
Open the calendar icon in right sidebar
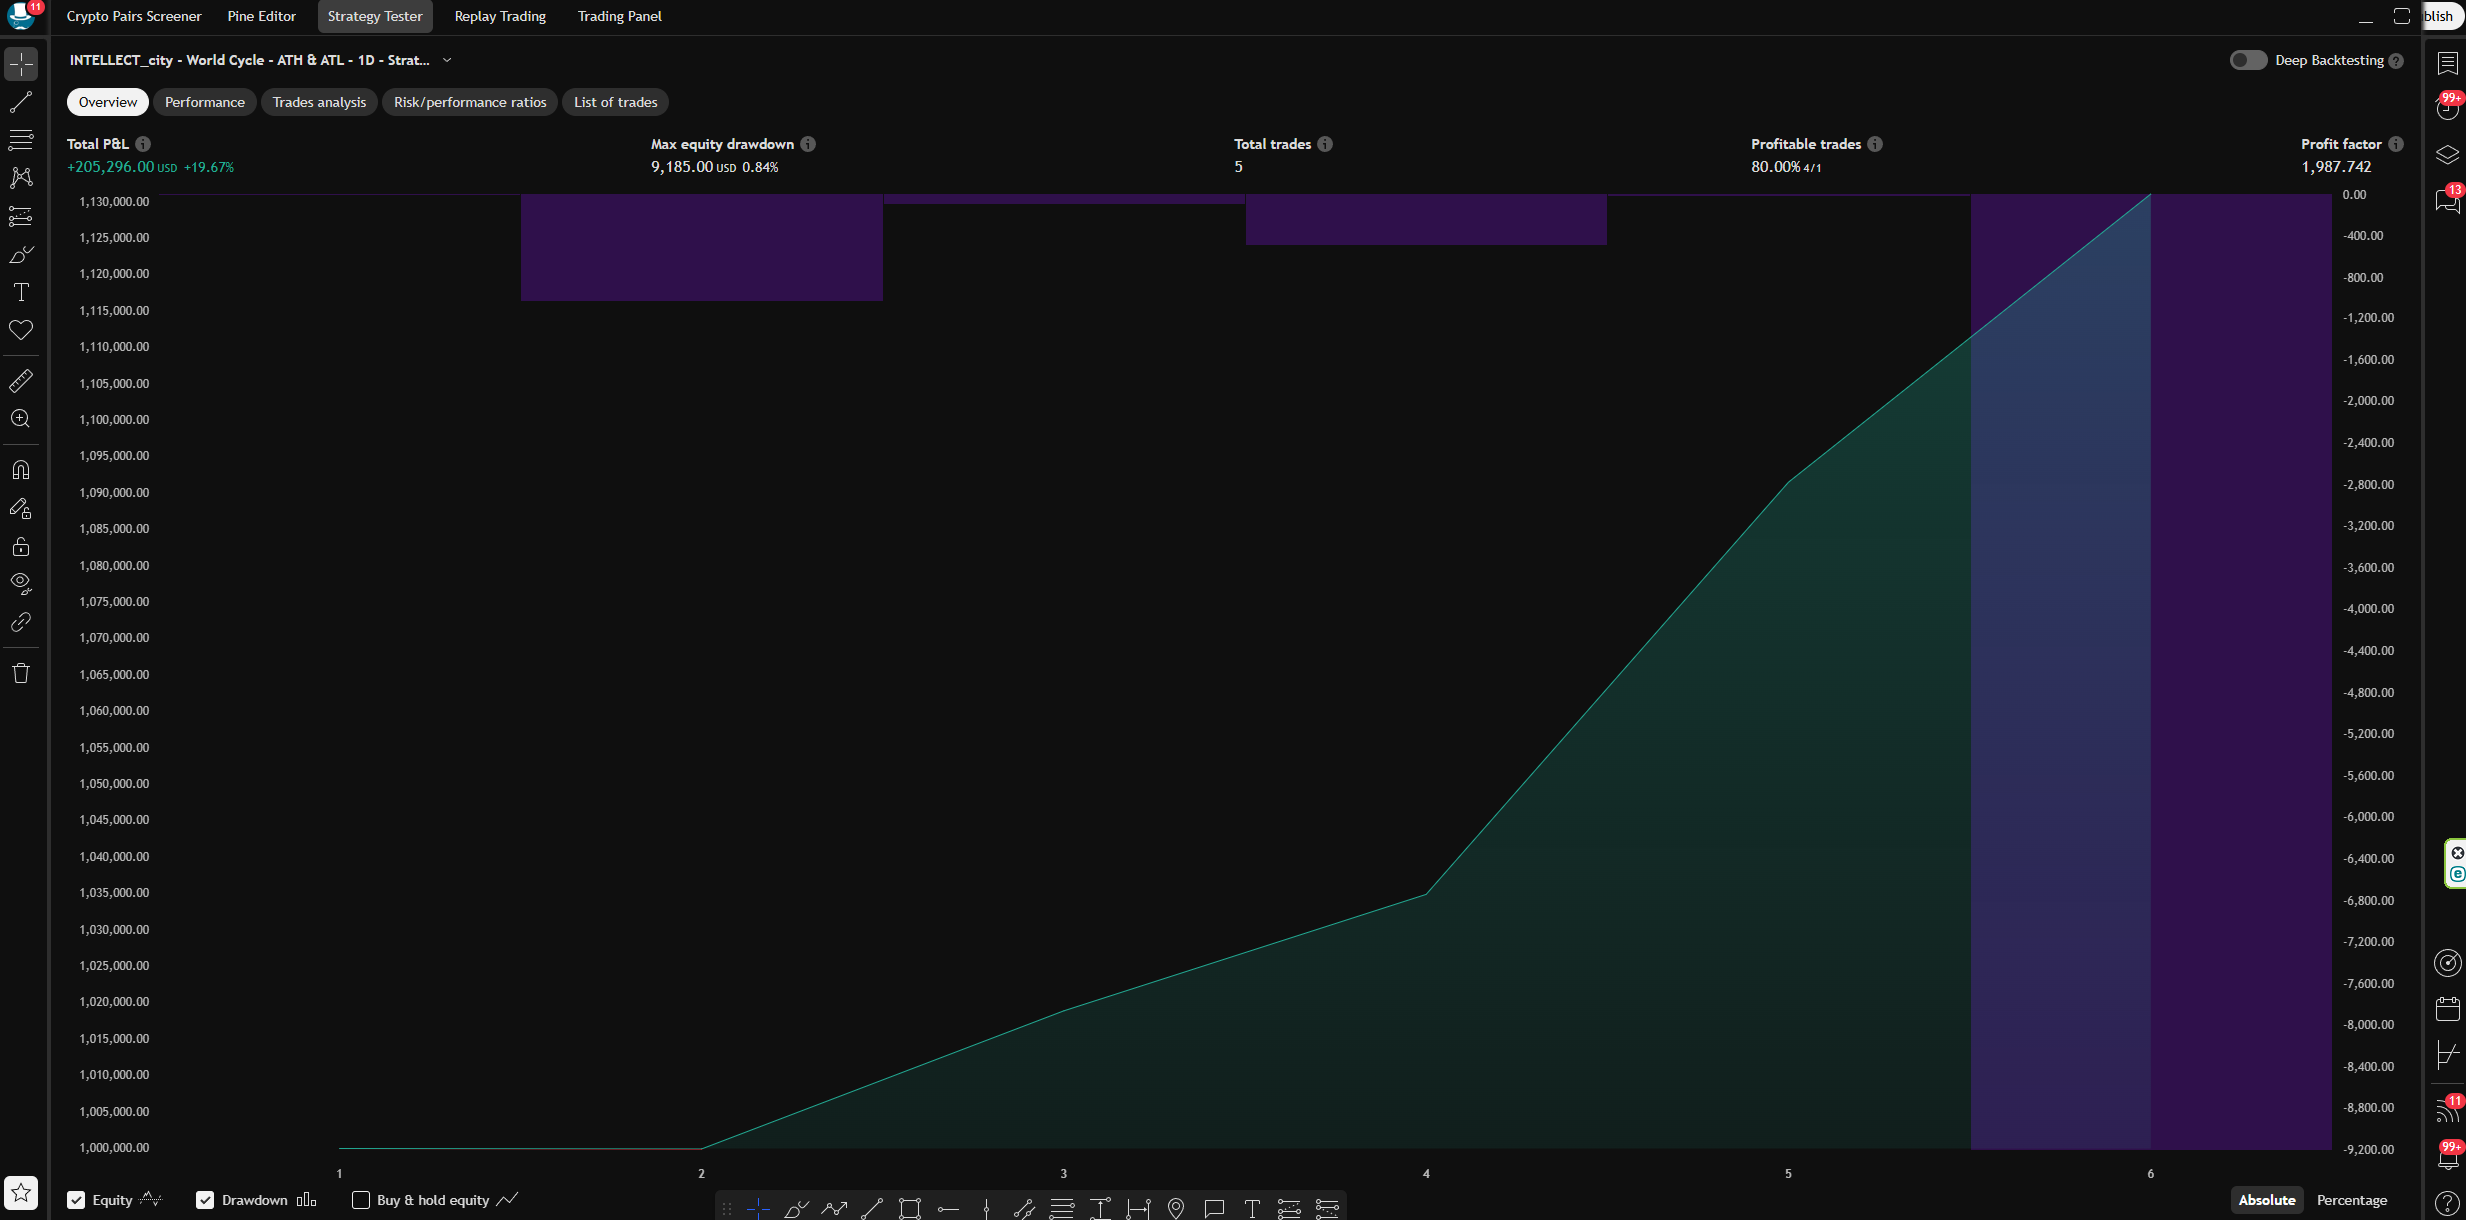2447,1009
